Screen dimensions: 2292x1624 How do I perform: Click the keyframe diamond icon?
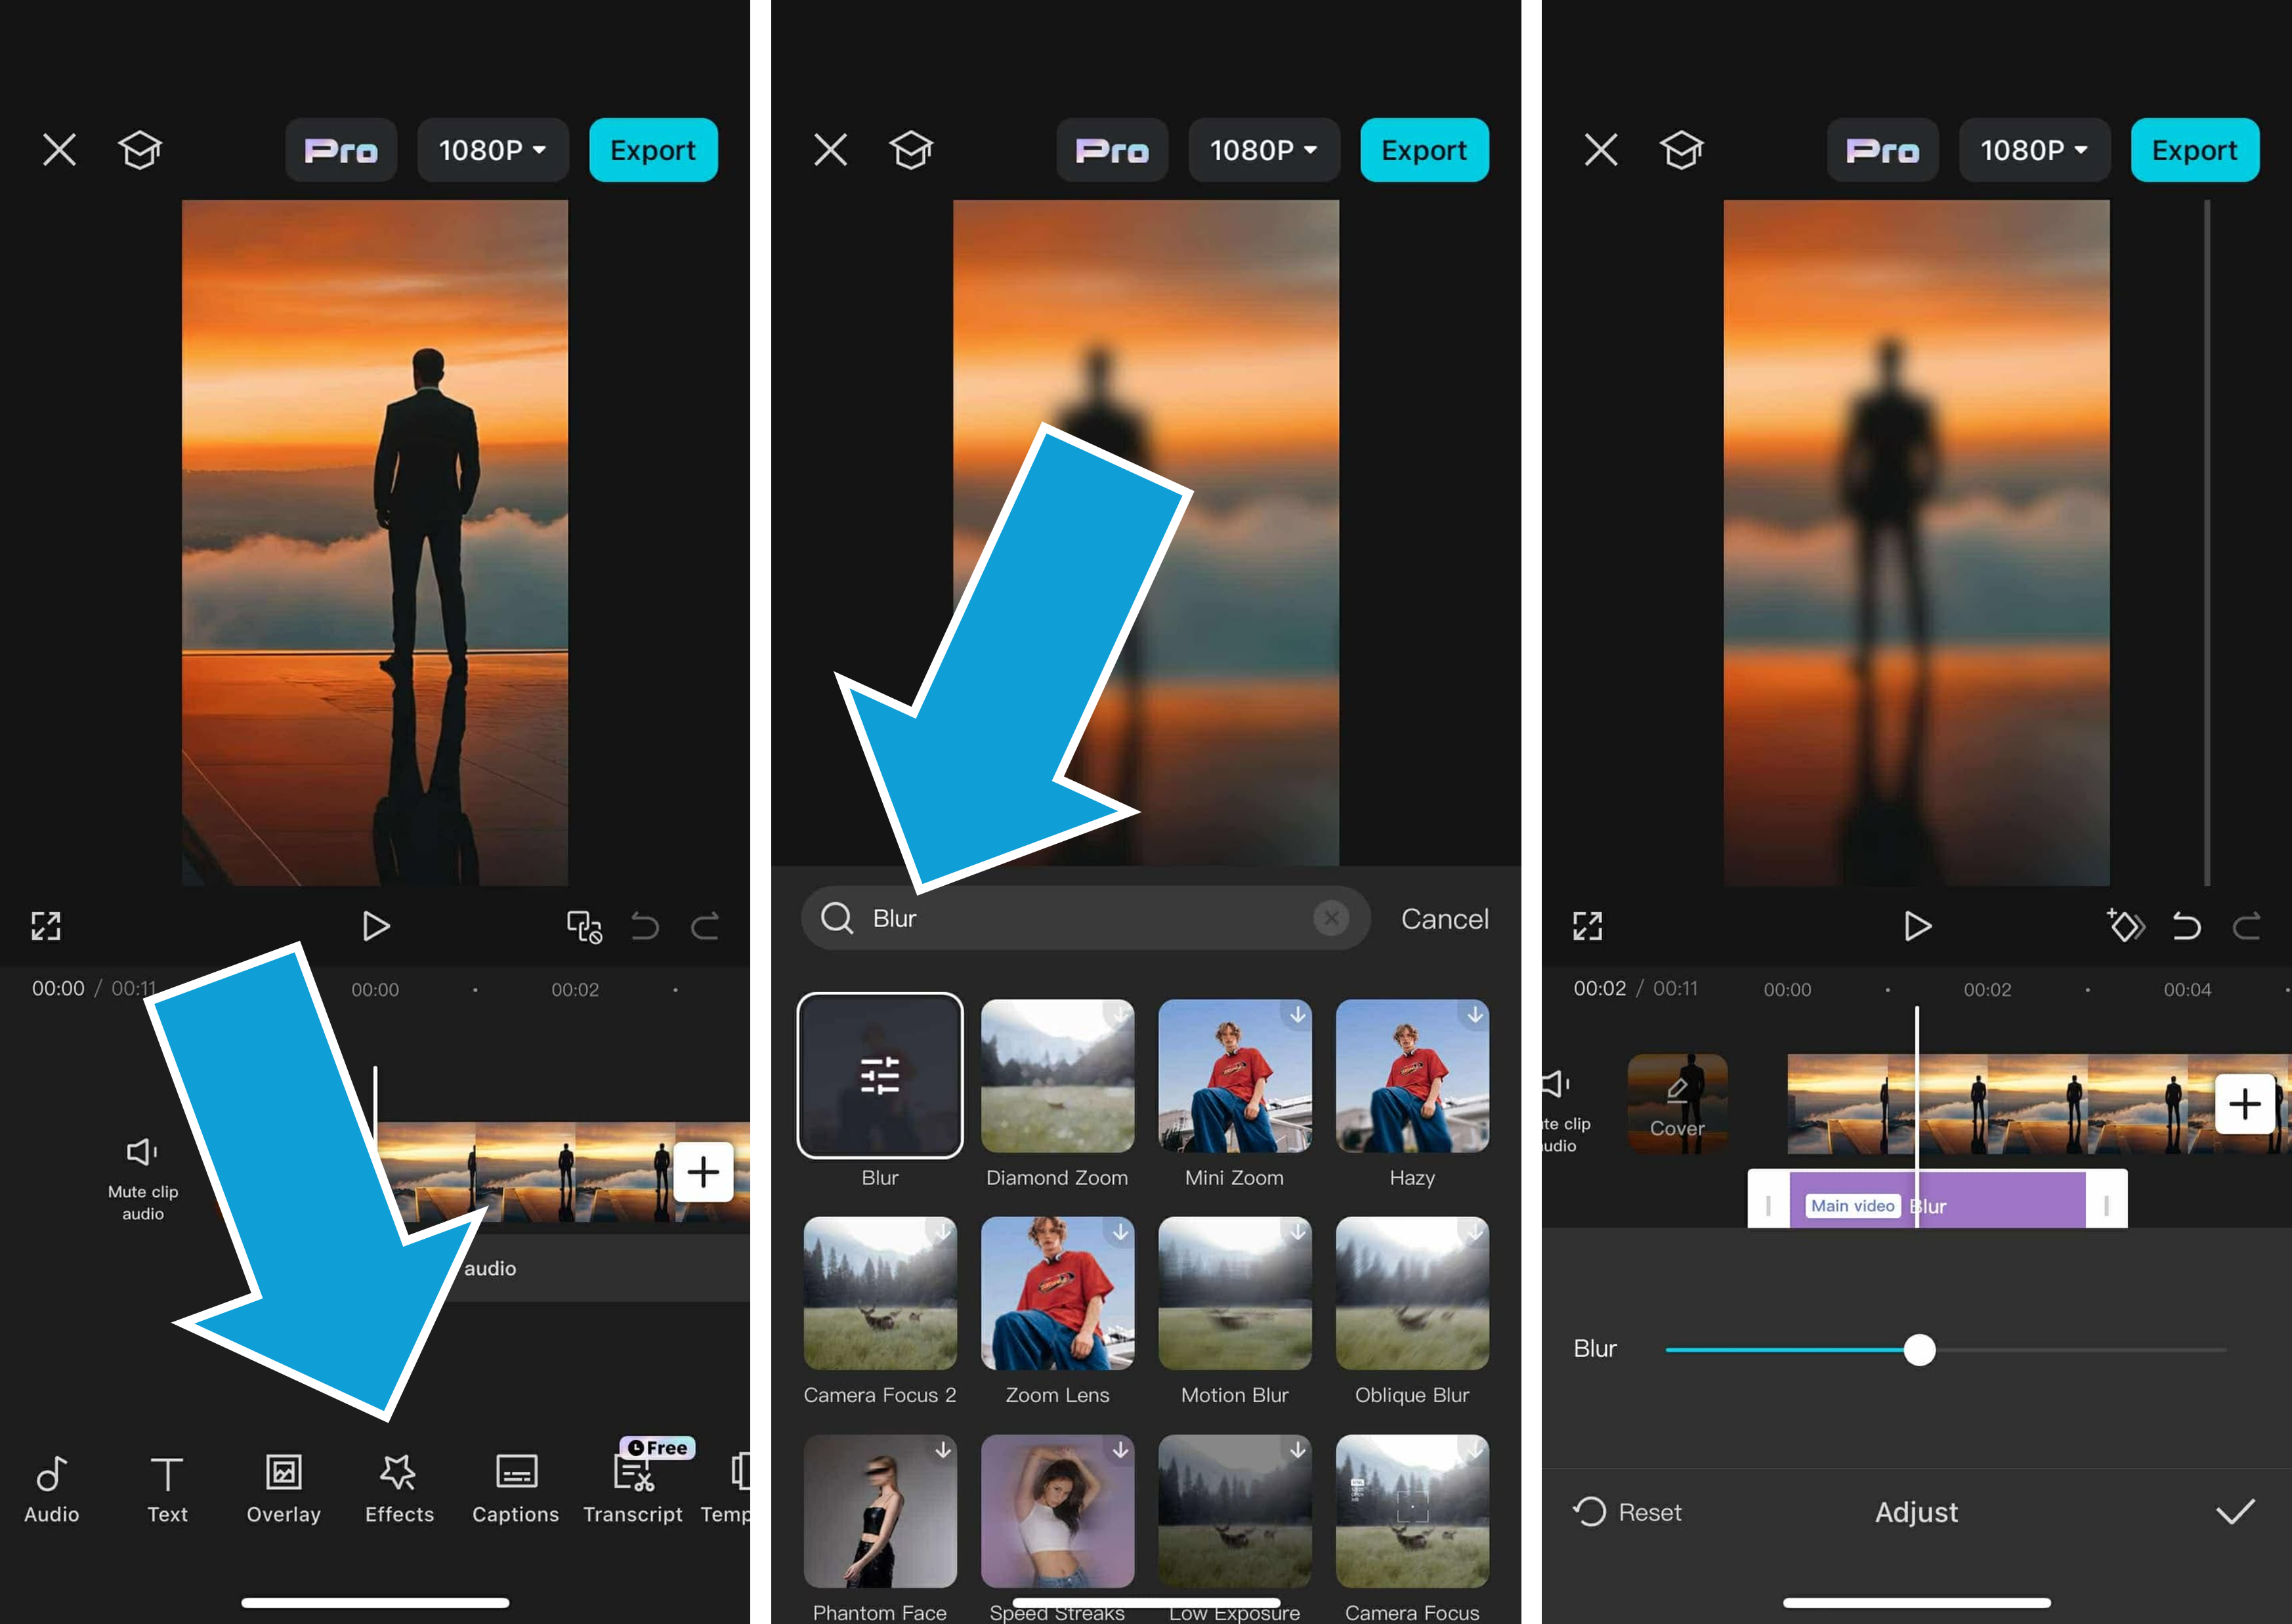(x=2125, y=926)
